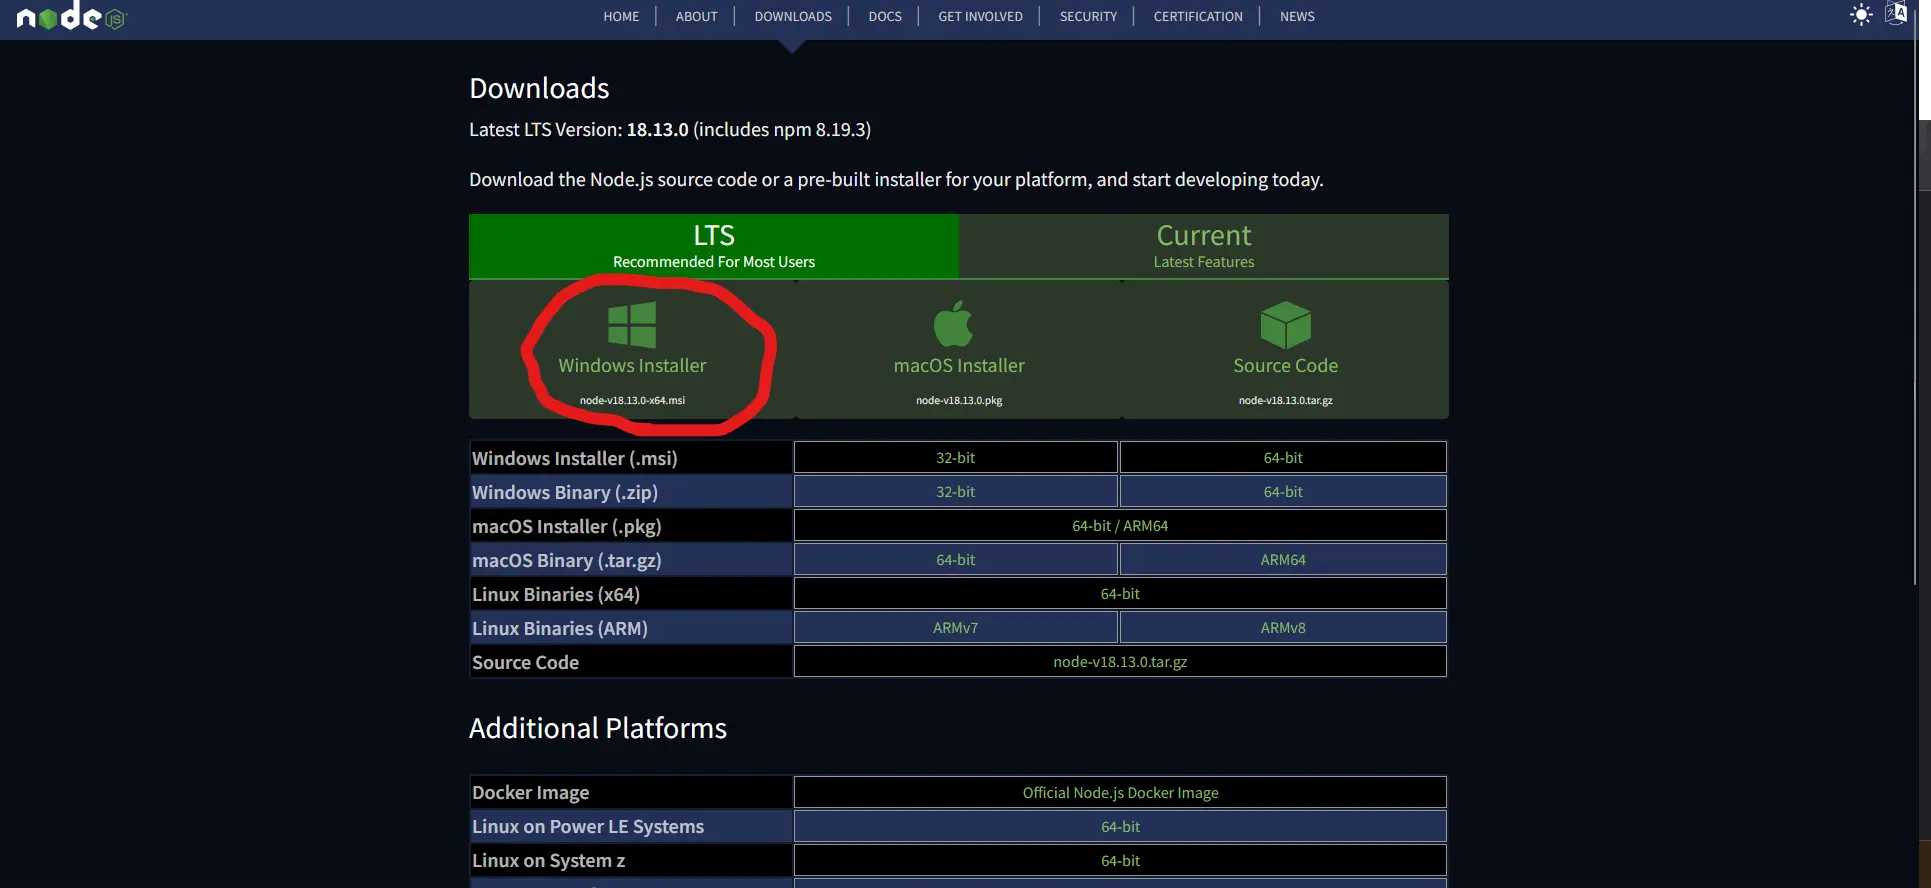The image size is (1931, 888).
Task: Click the Additional Platforms heading
Action: pos(598,728)
